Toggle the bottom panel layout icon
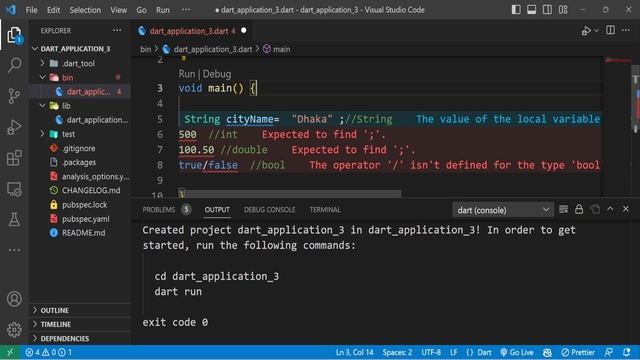The width and height of the screenshot is (640, 360). tap(531, 10)
